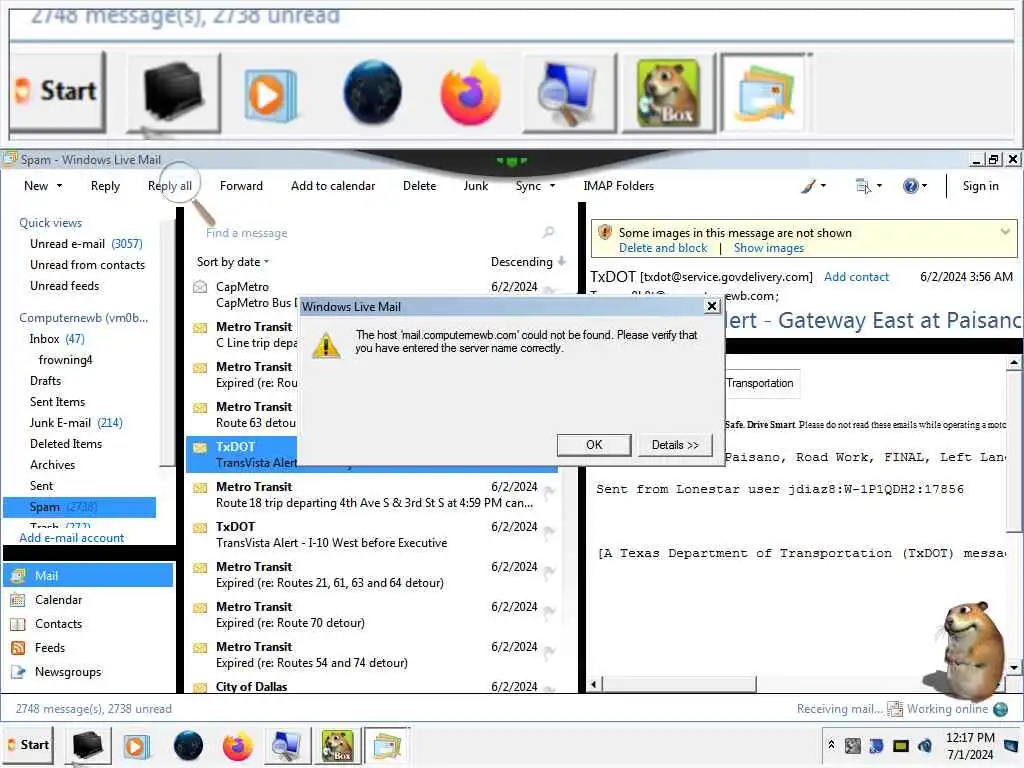Expand Details in the host not found dialog

675,445
